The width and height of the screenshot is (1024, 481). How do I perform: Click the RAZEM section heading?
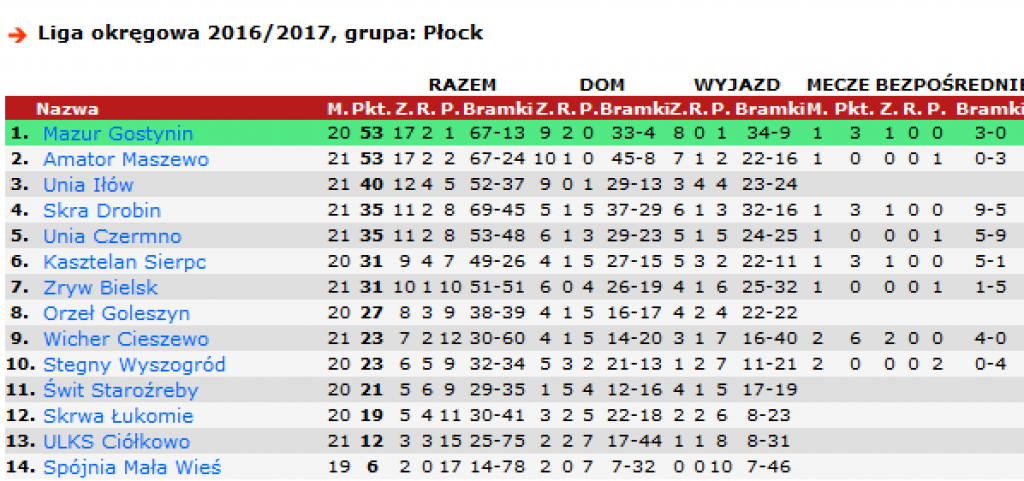tap(462, 85)
